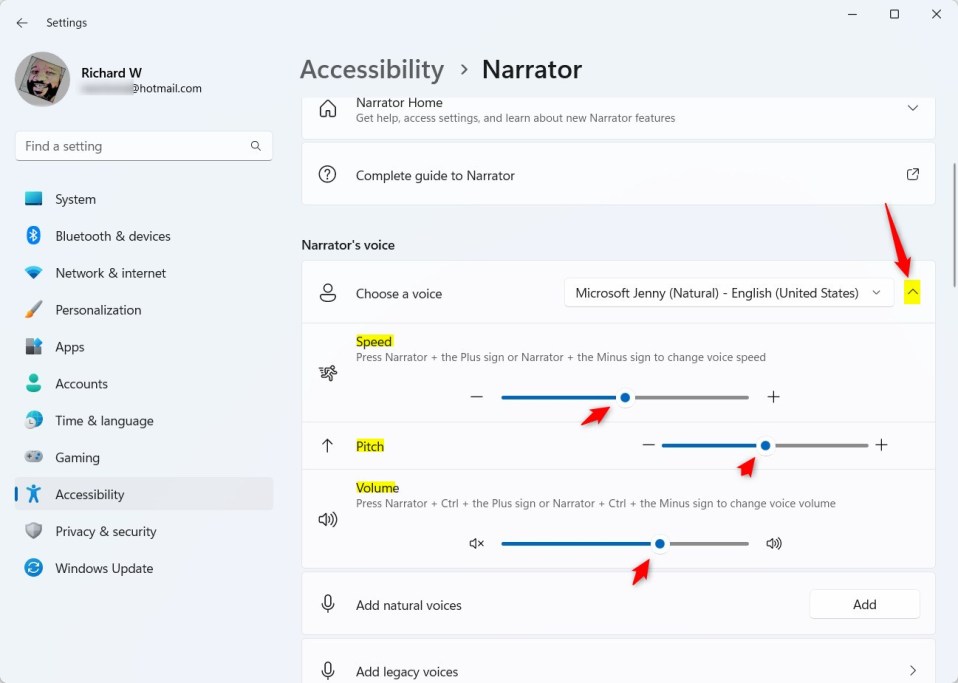Click the Add natural voices button

pos(864,604)
